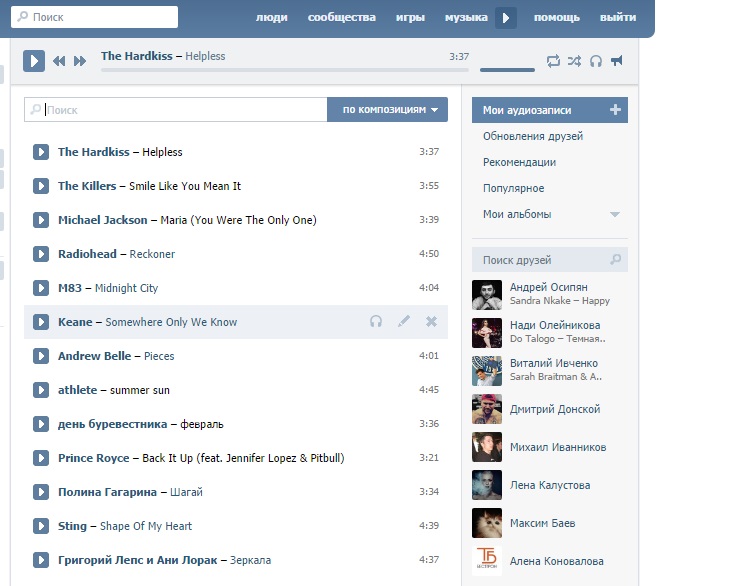Screen dimensions: 754x586
Task: Click Sting artist name
Action: (72, 526)
